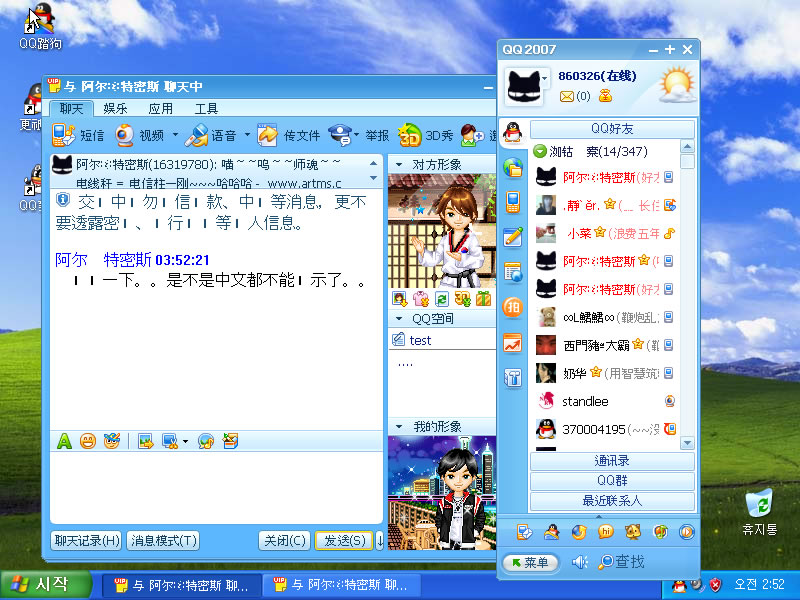Click the music share bubble icon
The height and width of the screenshot is (600, 800).
(x=206, y=441)
